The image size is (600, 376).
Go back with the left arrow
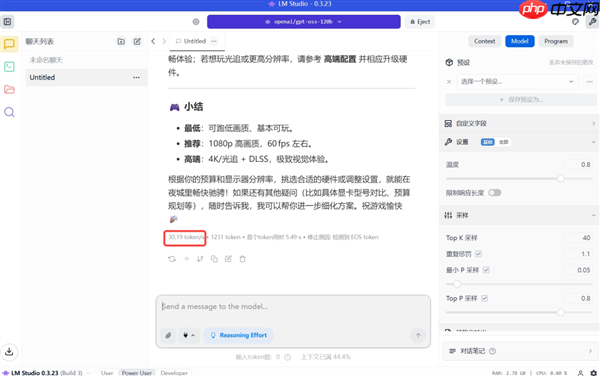click(x=153, y=41)
